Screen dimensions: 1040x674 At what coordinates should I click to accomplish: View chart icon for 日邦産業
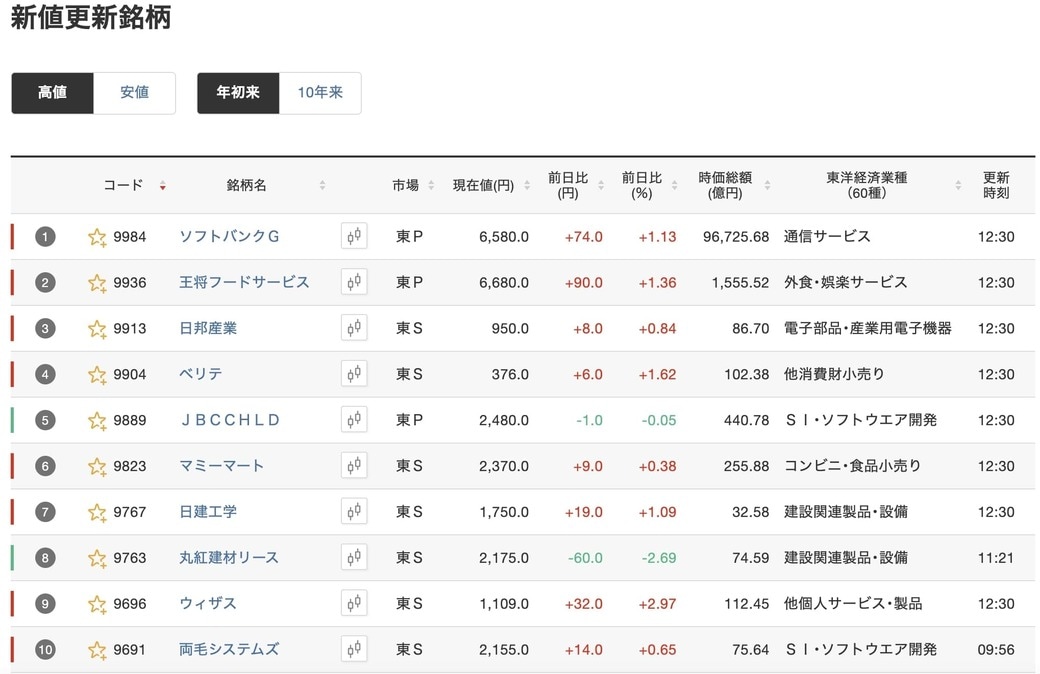354,328
